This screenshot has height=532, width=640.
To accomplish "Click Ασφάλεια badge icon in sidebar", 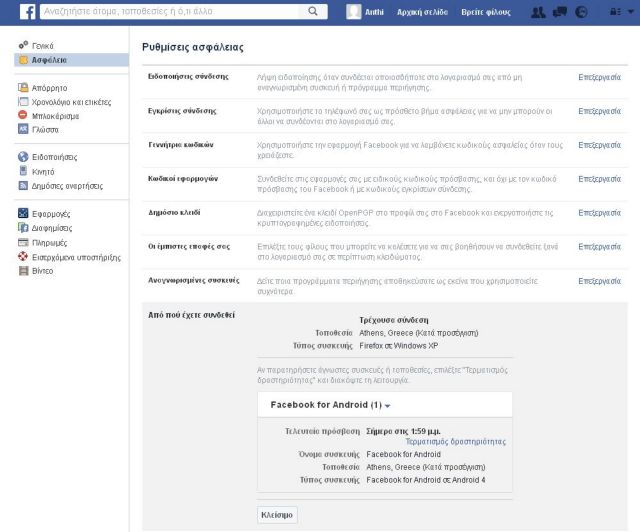I will (x=24, y=60).
